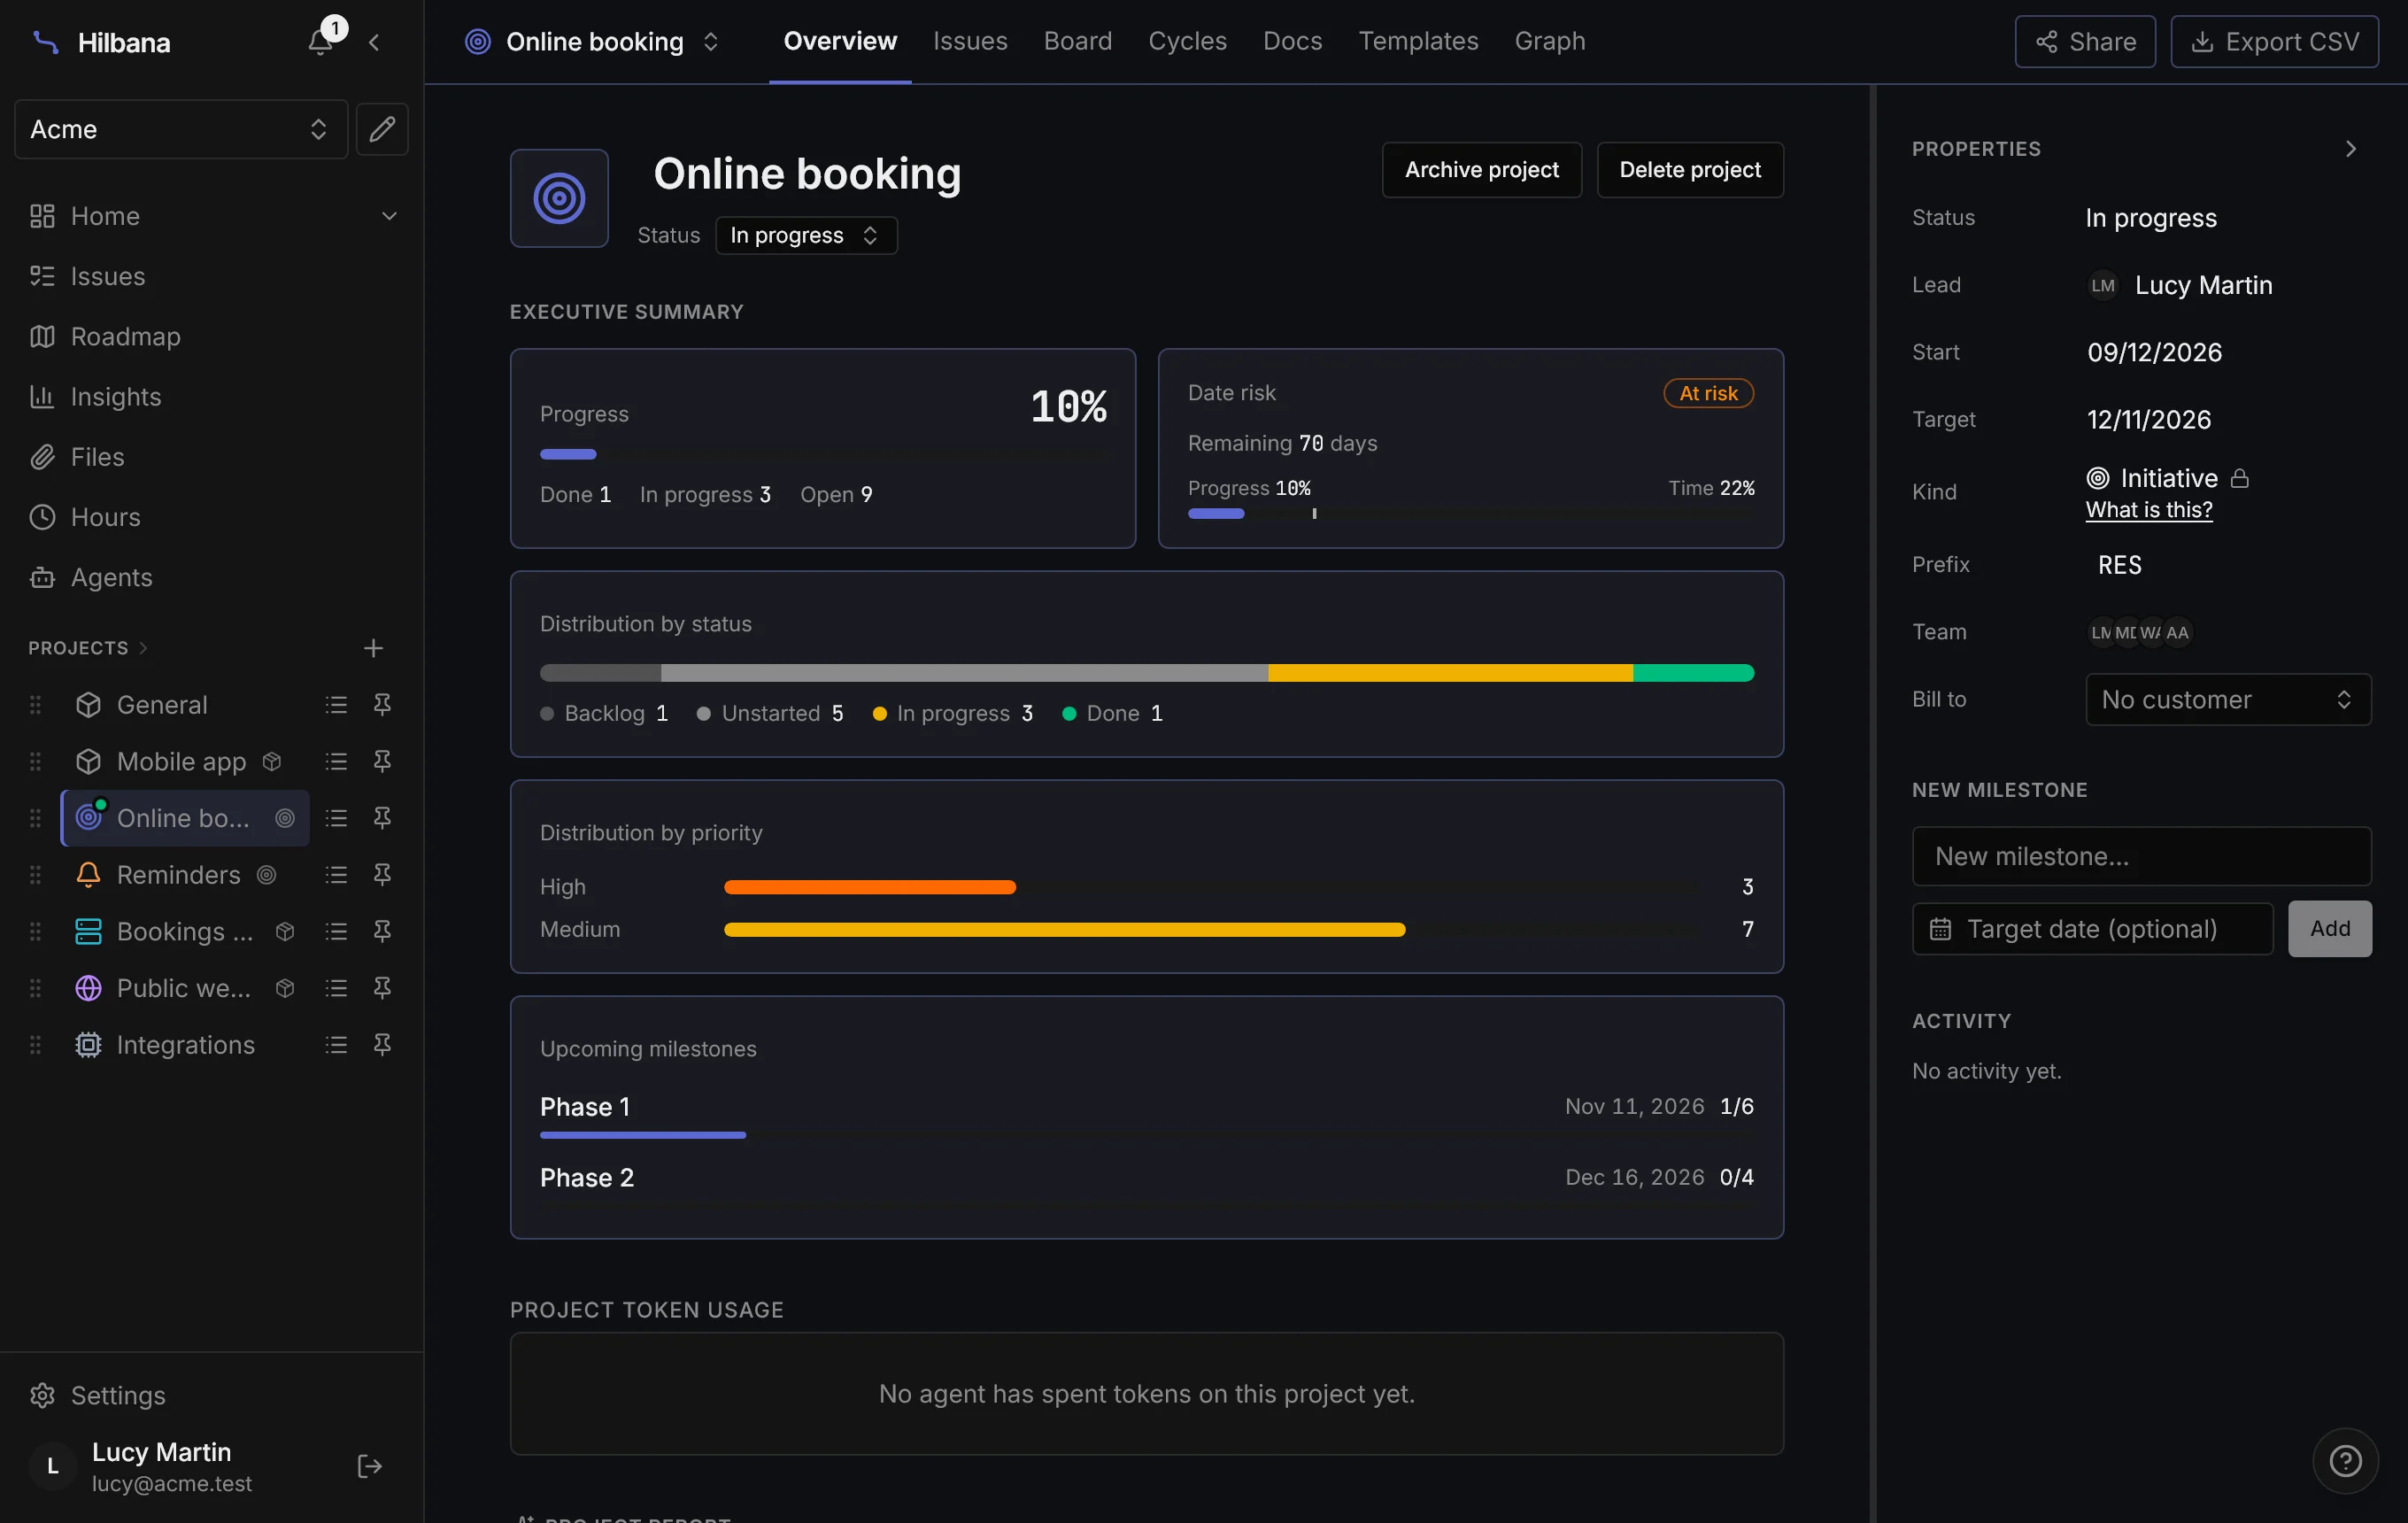
Task: Collapse sidebar with the left chevron
Action: [x=374, y=42]
